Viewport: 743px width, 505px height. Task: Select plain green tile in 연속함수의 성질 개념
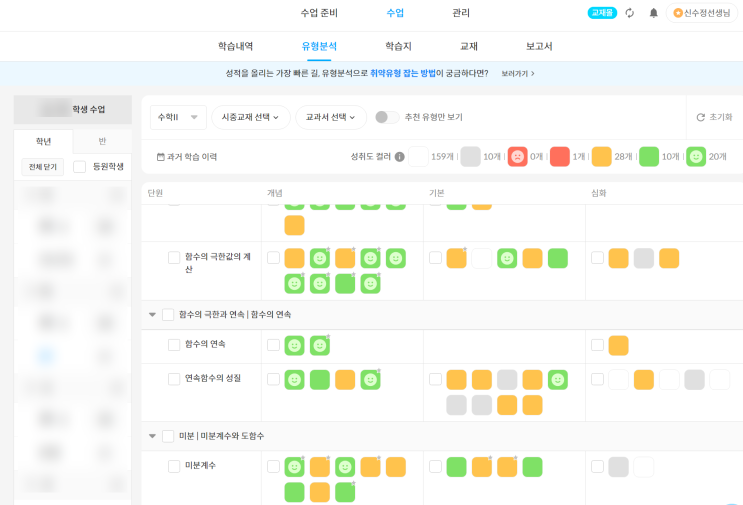click(x=320, y=379)
